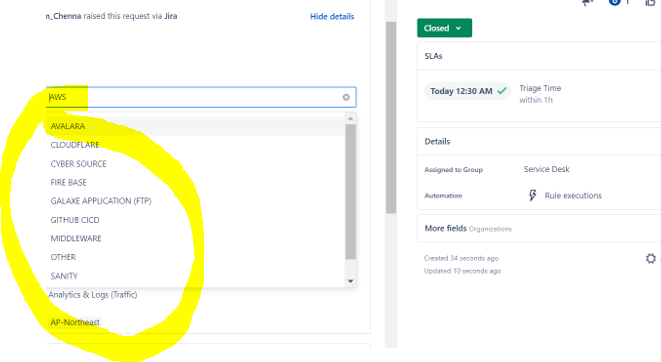Open the Rule executions lightning icon
This screenshot has height=362, width=661.
coord(532,195)
